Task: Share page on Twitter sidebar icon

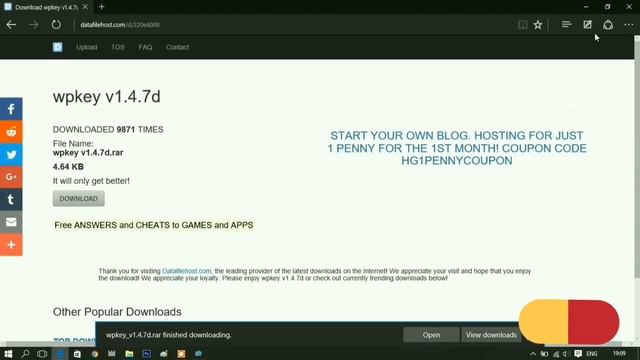Action: [x=11, y=154]
